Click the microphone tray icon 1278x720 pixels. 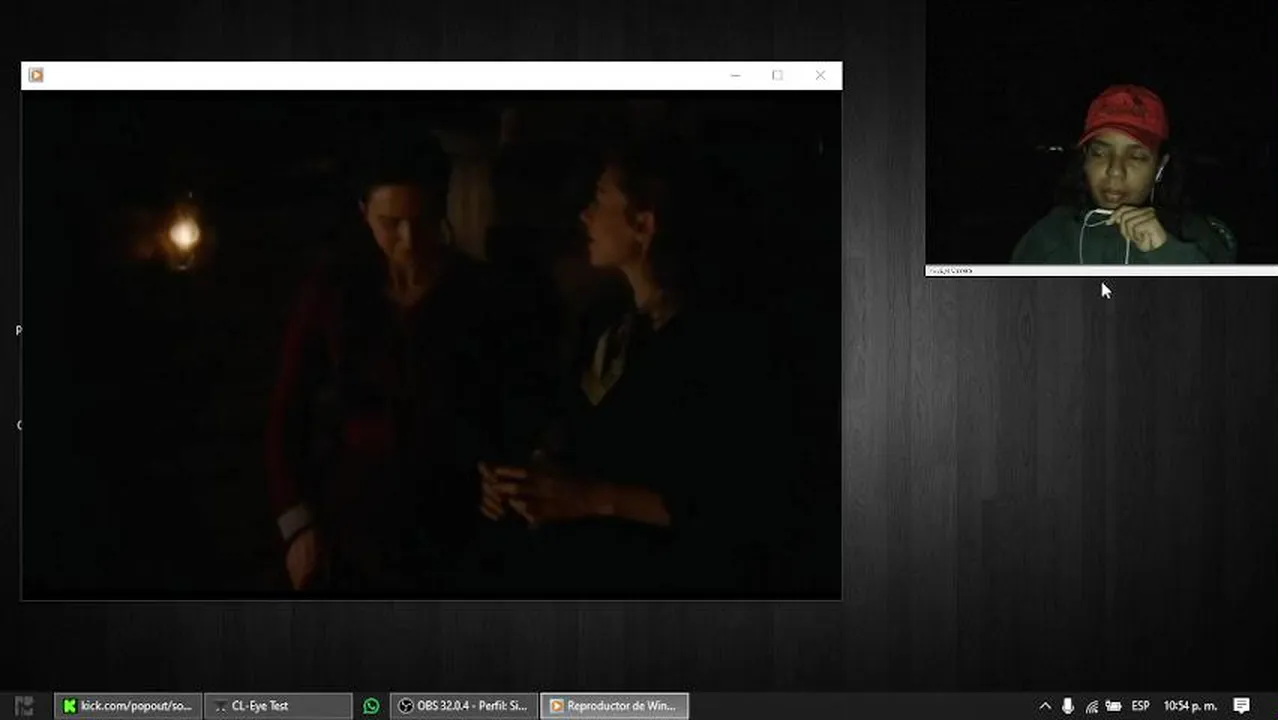1068,706
